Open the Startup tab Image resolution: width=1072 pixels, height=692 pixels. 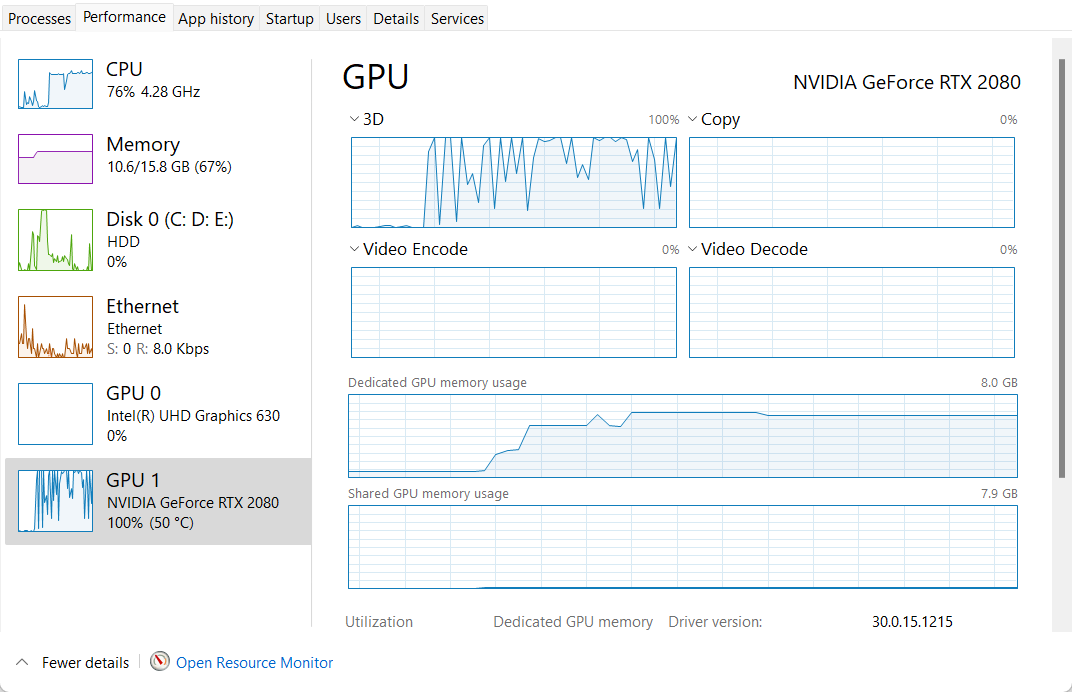coord(290,18)
